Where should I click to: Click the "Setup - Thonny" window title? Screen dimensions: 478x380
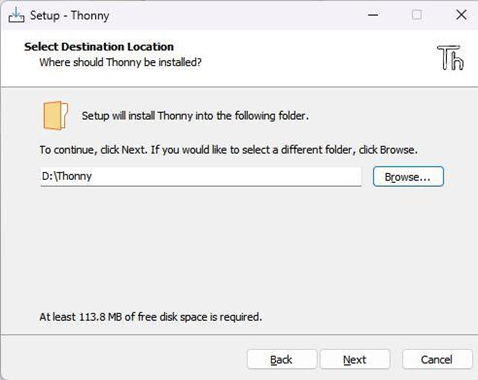(69, 15)
